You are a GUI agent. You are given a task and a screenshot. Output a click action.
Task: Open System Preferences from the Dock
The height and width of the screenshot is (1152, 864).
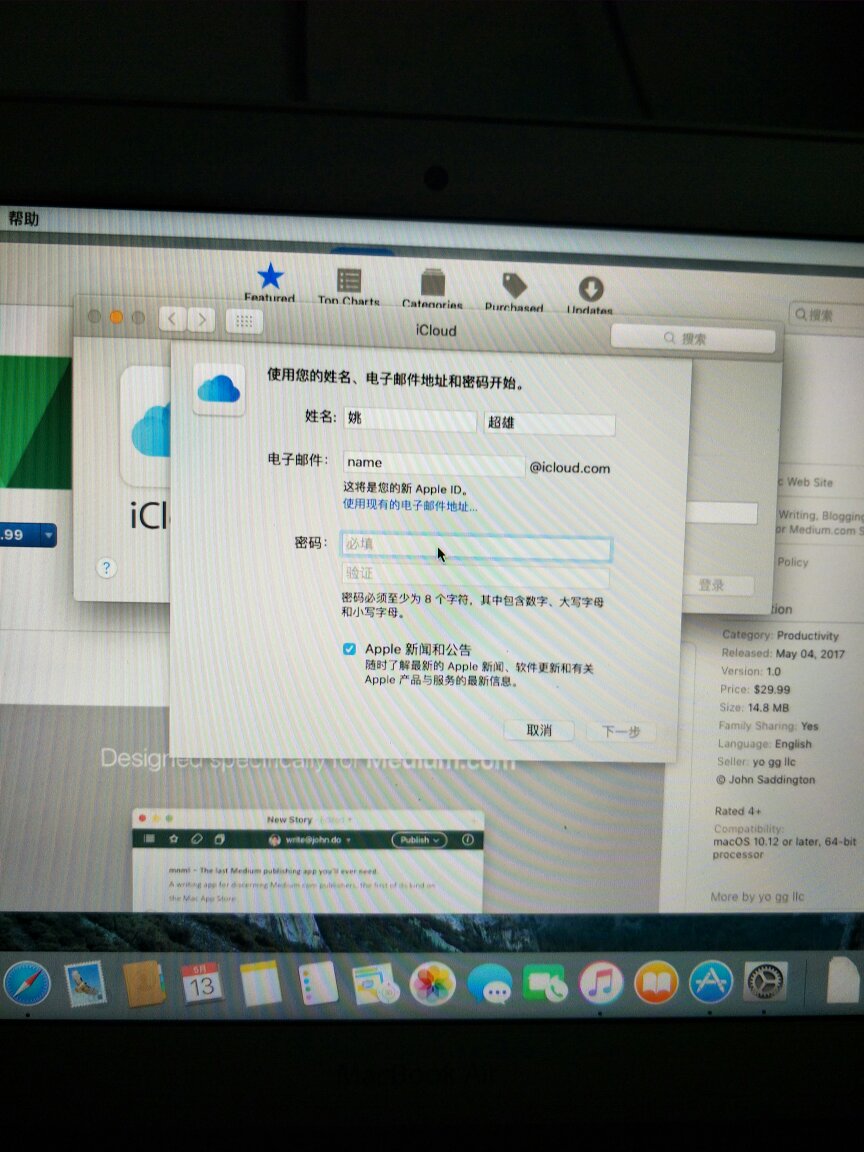click(x=765, y=982)
